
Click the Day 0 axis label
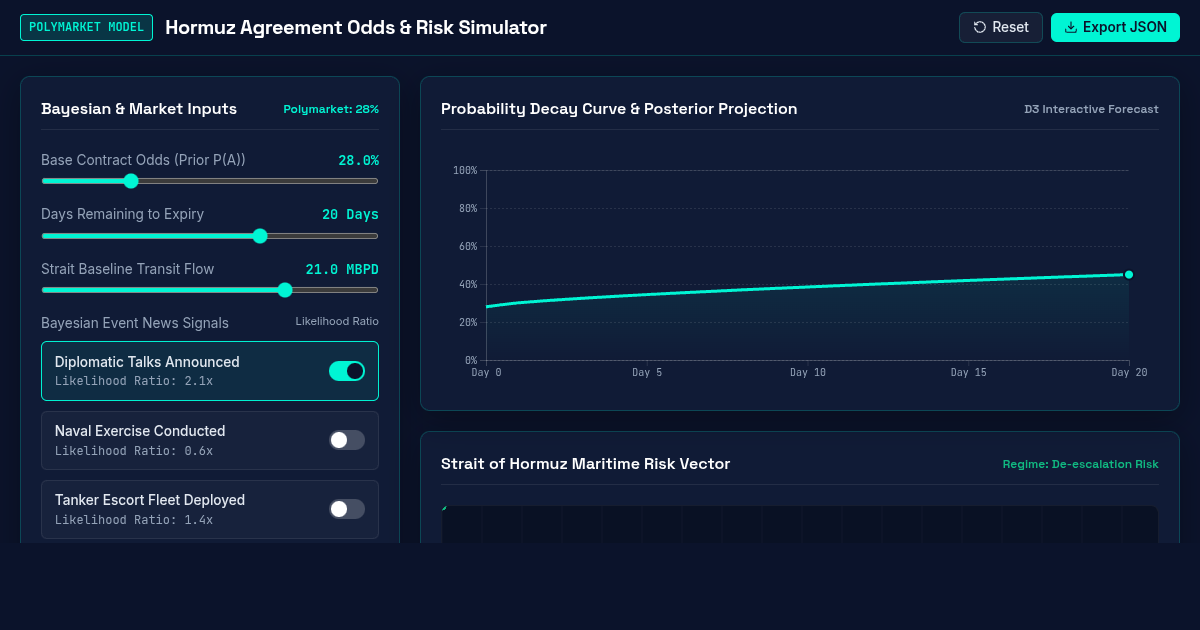click(487, 373)
